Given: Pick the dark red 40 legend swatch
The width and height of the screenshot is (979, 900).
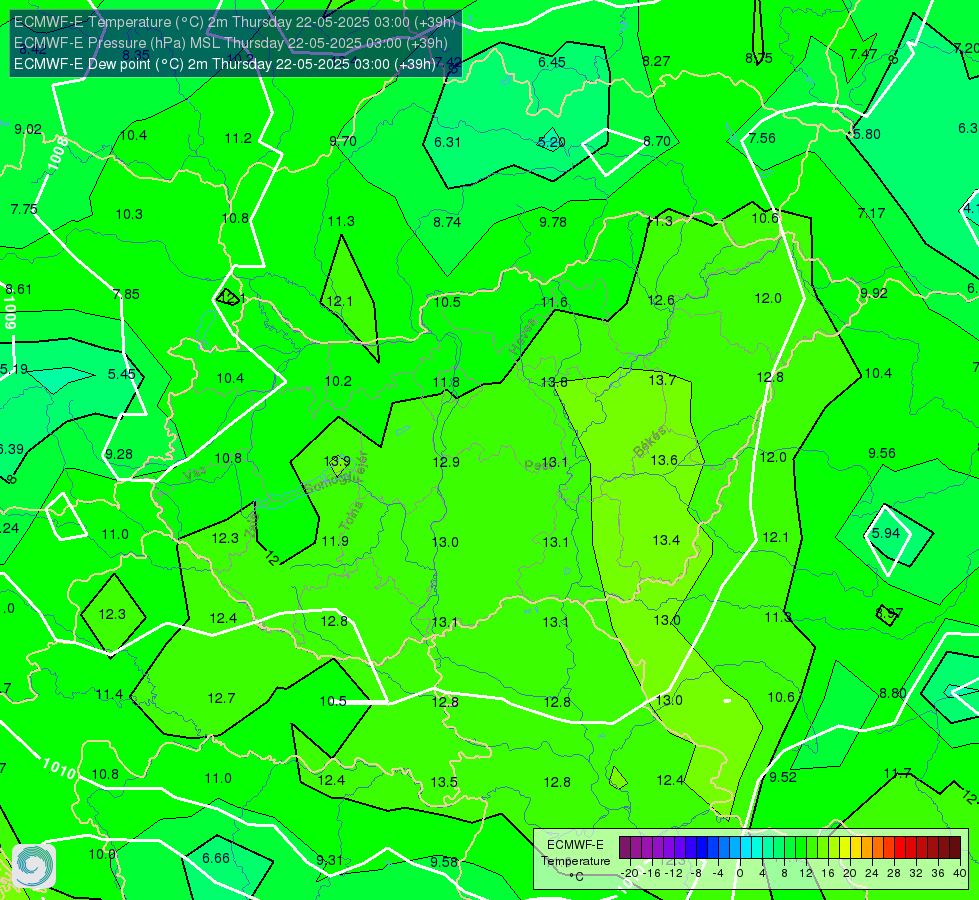Looking at the screenshot, I should point(955,848).
